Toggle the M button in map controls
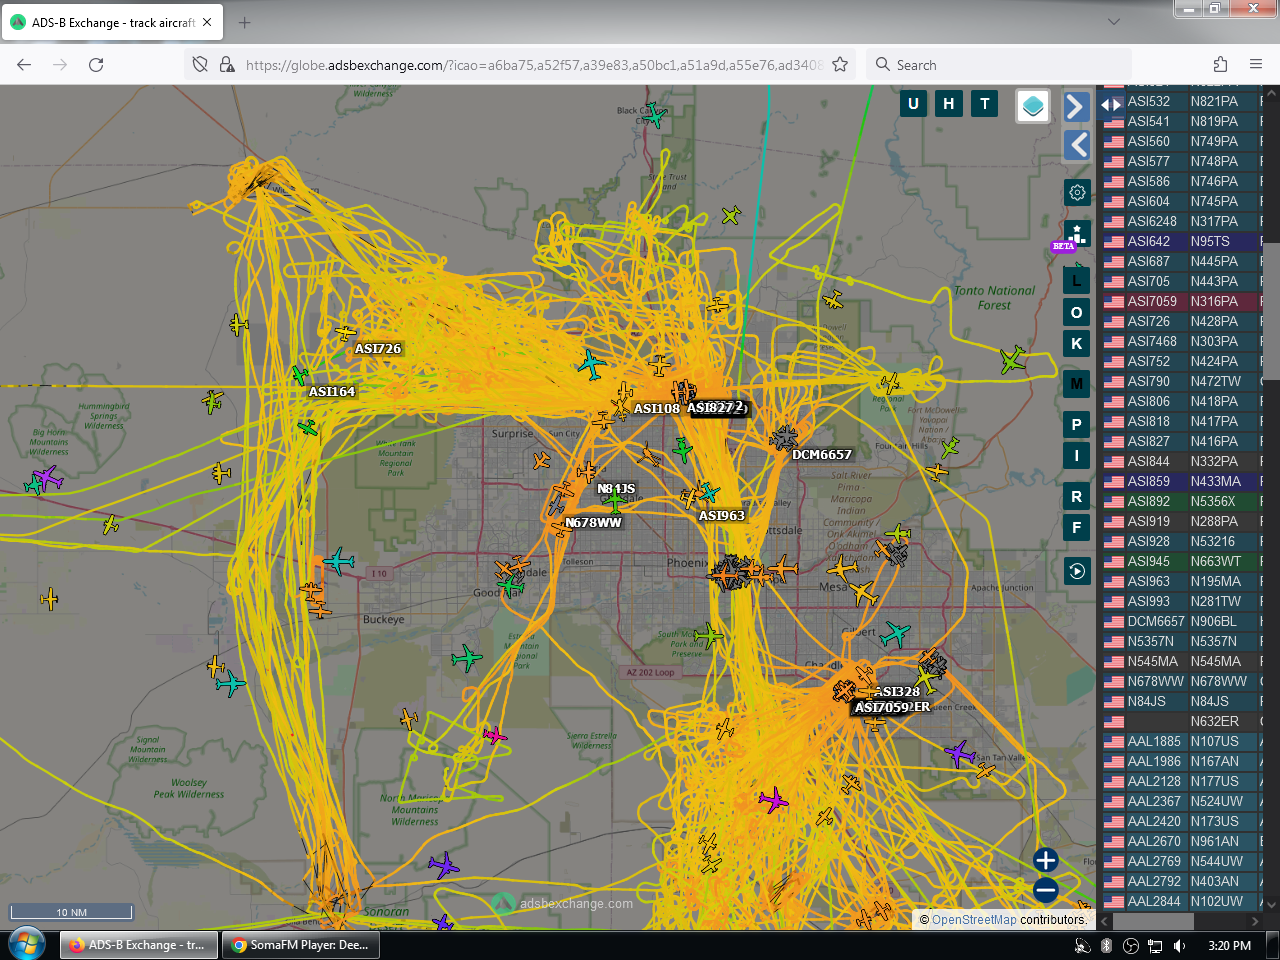 click(x=1077, y=383)
